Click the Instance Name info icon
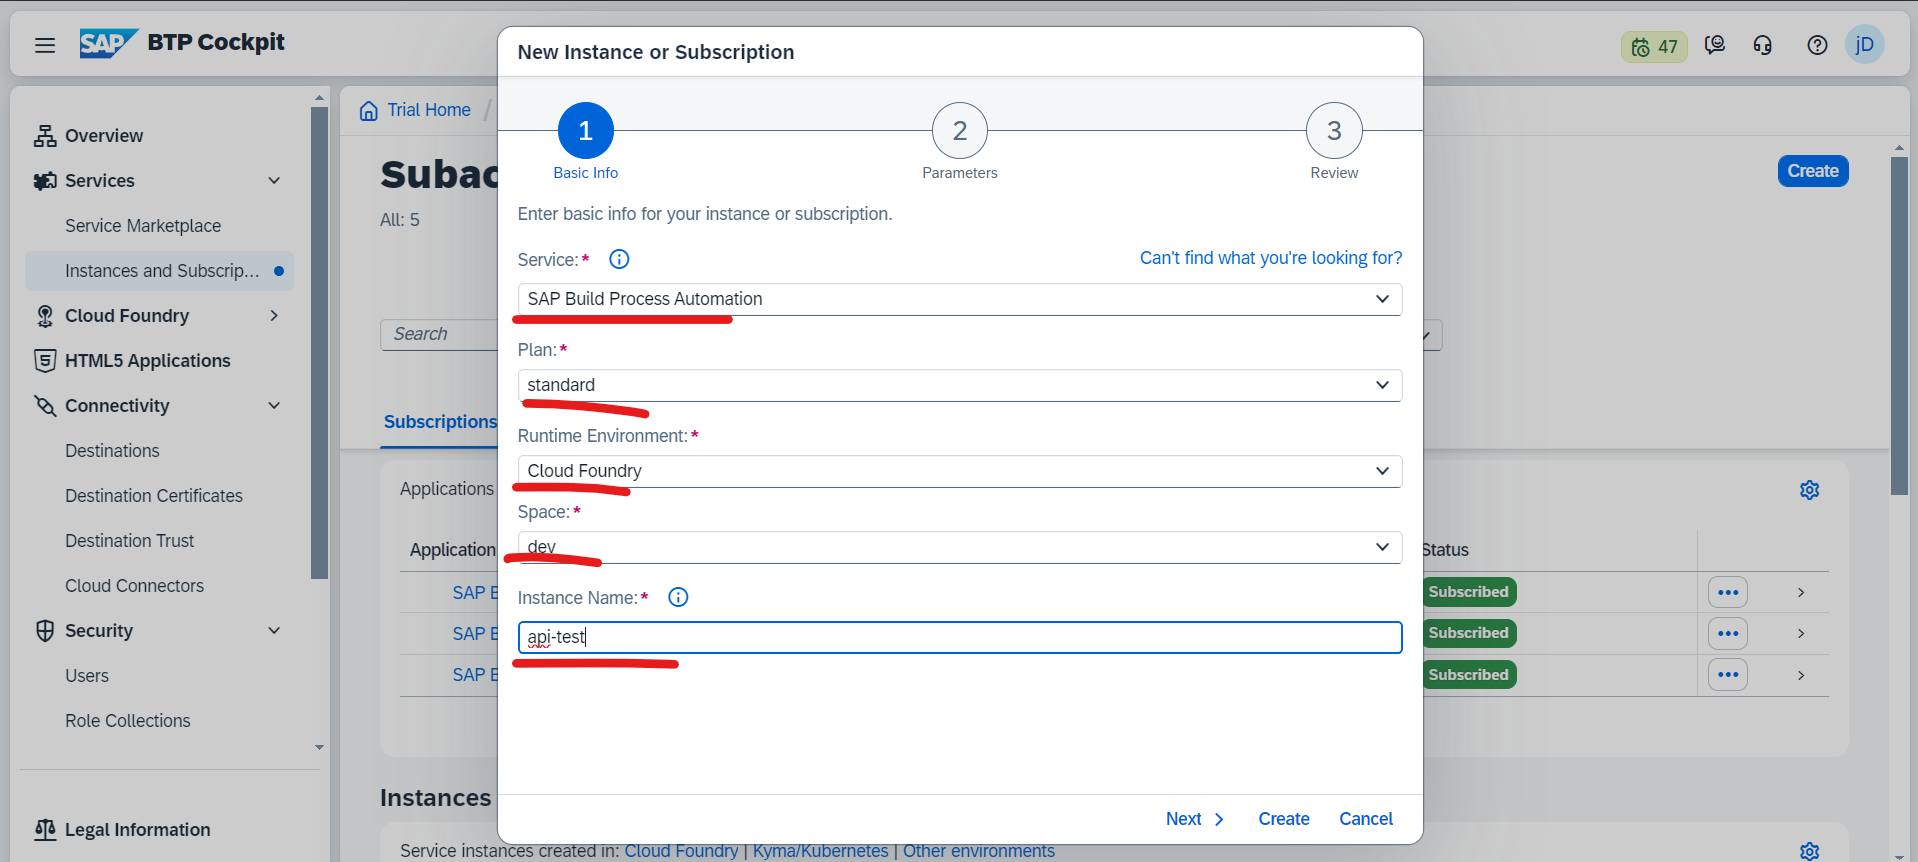 678,597
